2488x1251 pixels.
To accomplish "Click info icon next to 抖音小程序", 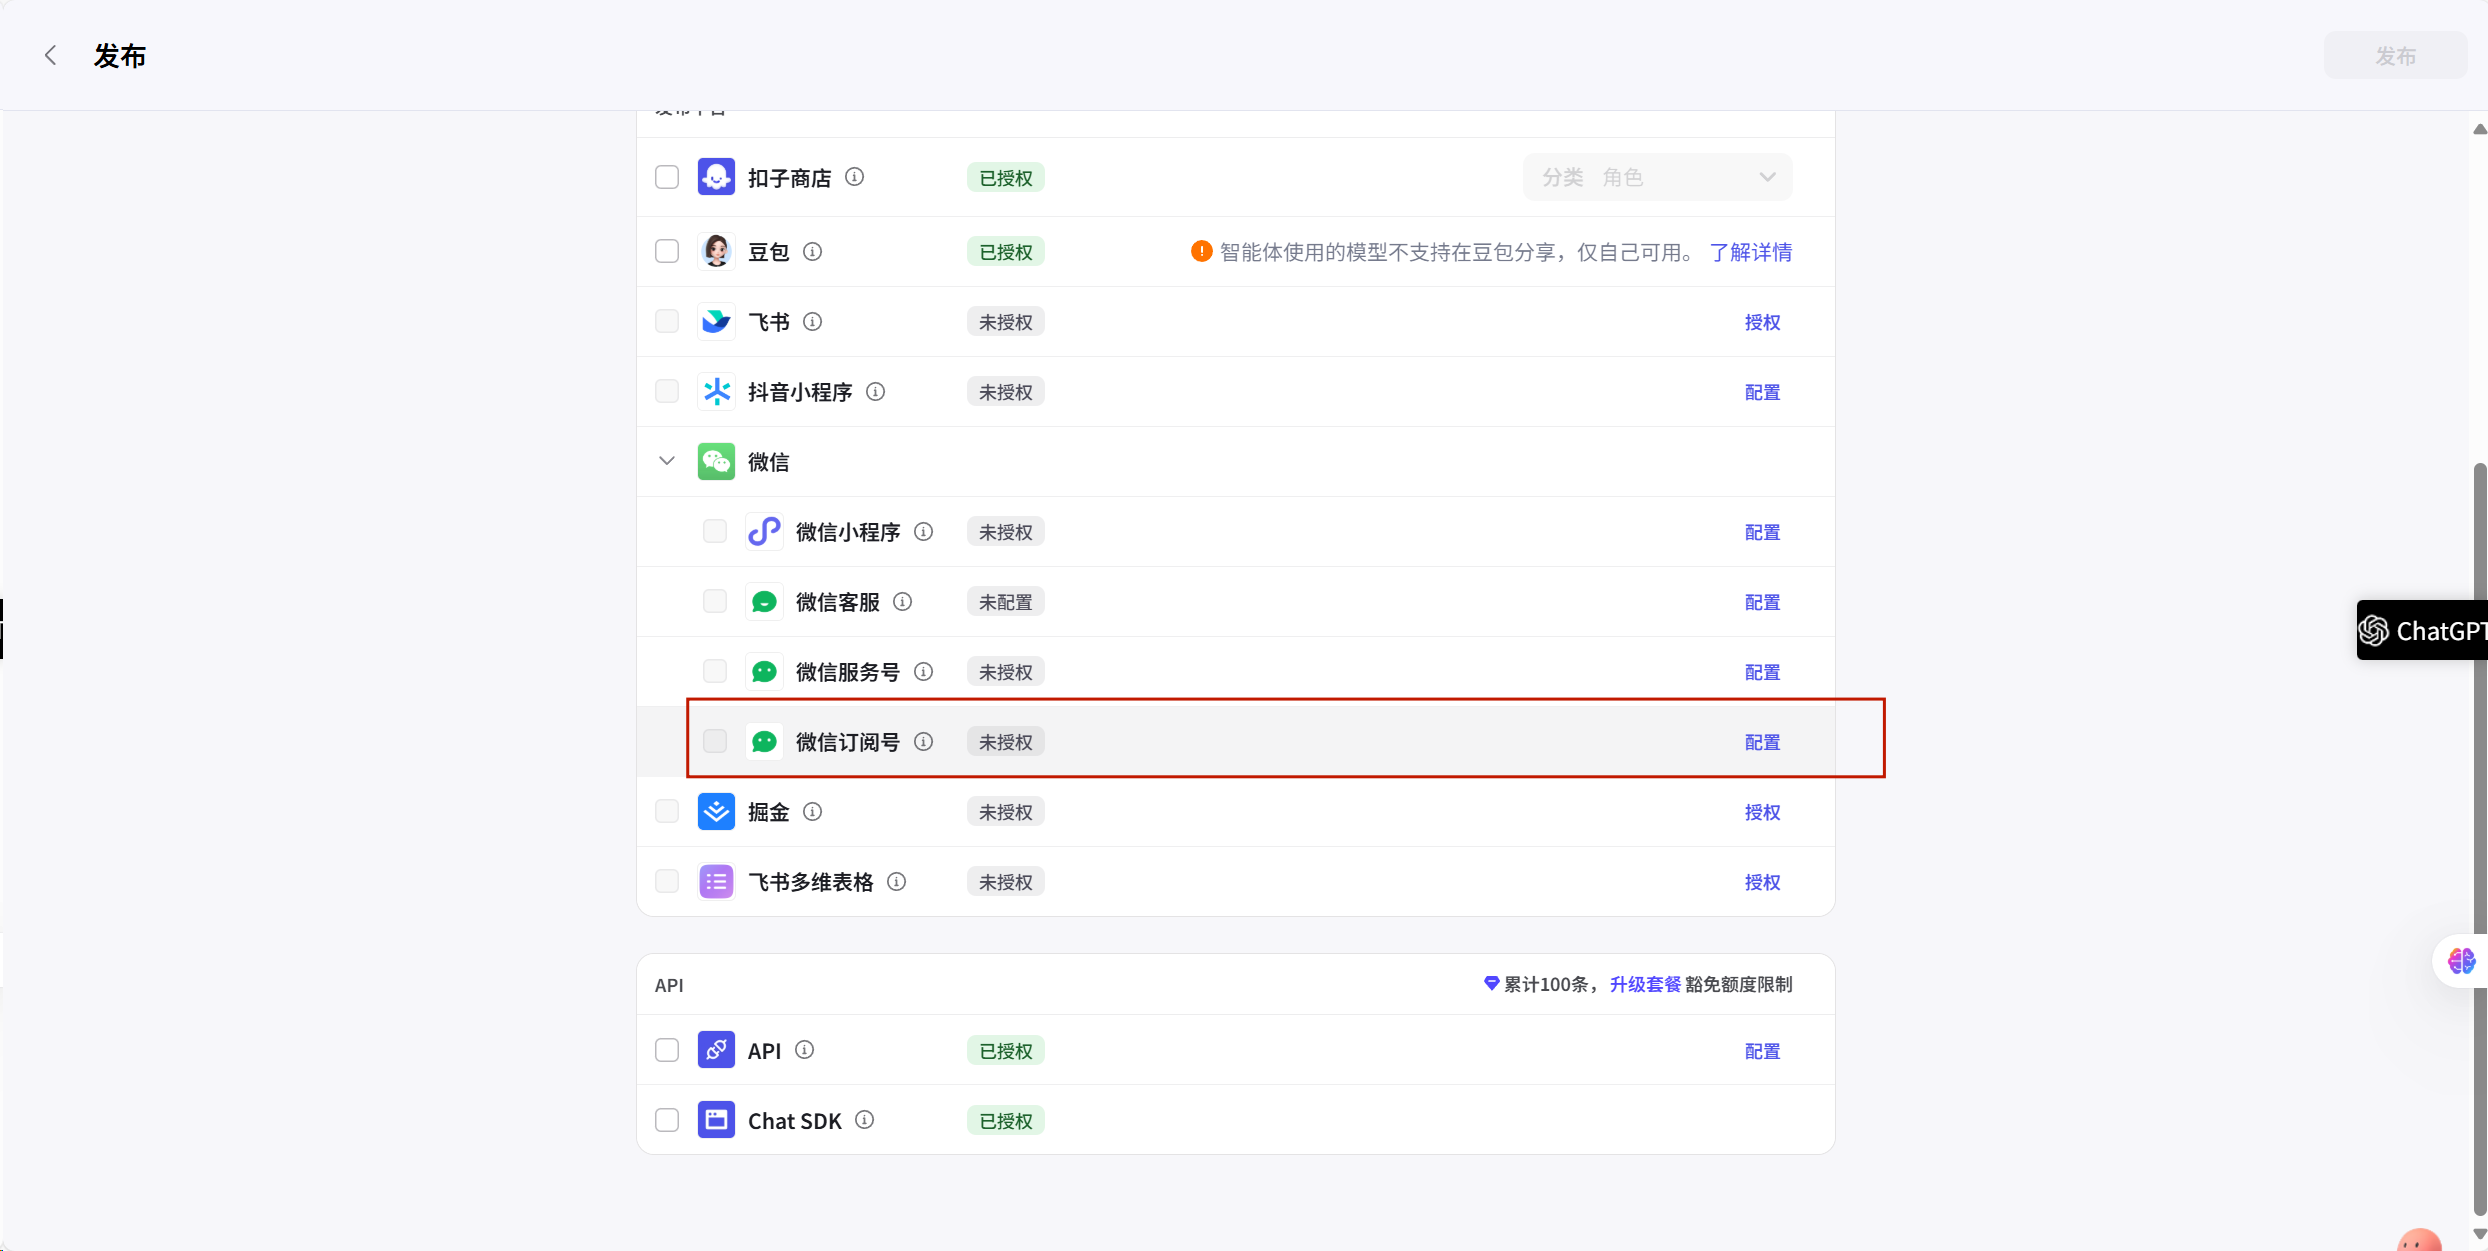I will coord(875,392).
